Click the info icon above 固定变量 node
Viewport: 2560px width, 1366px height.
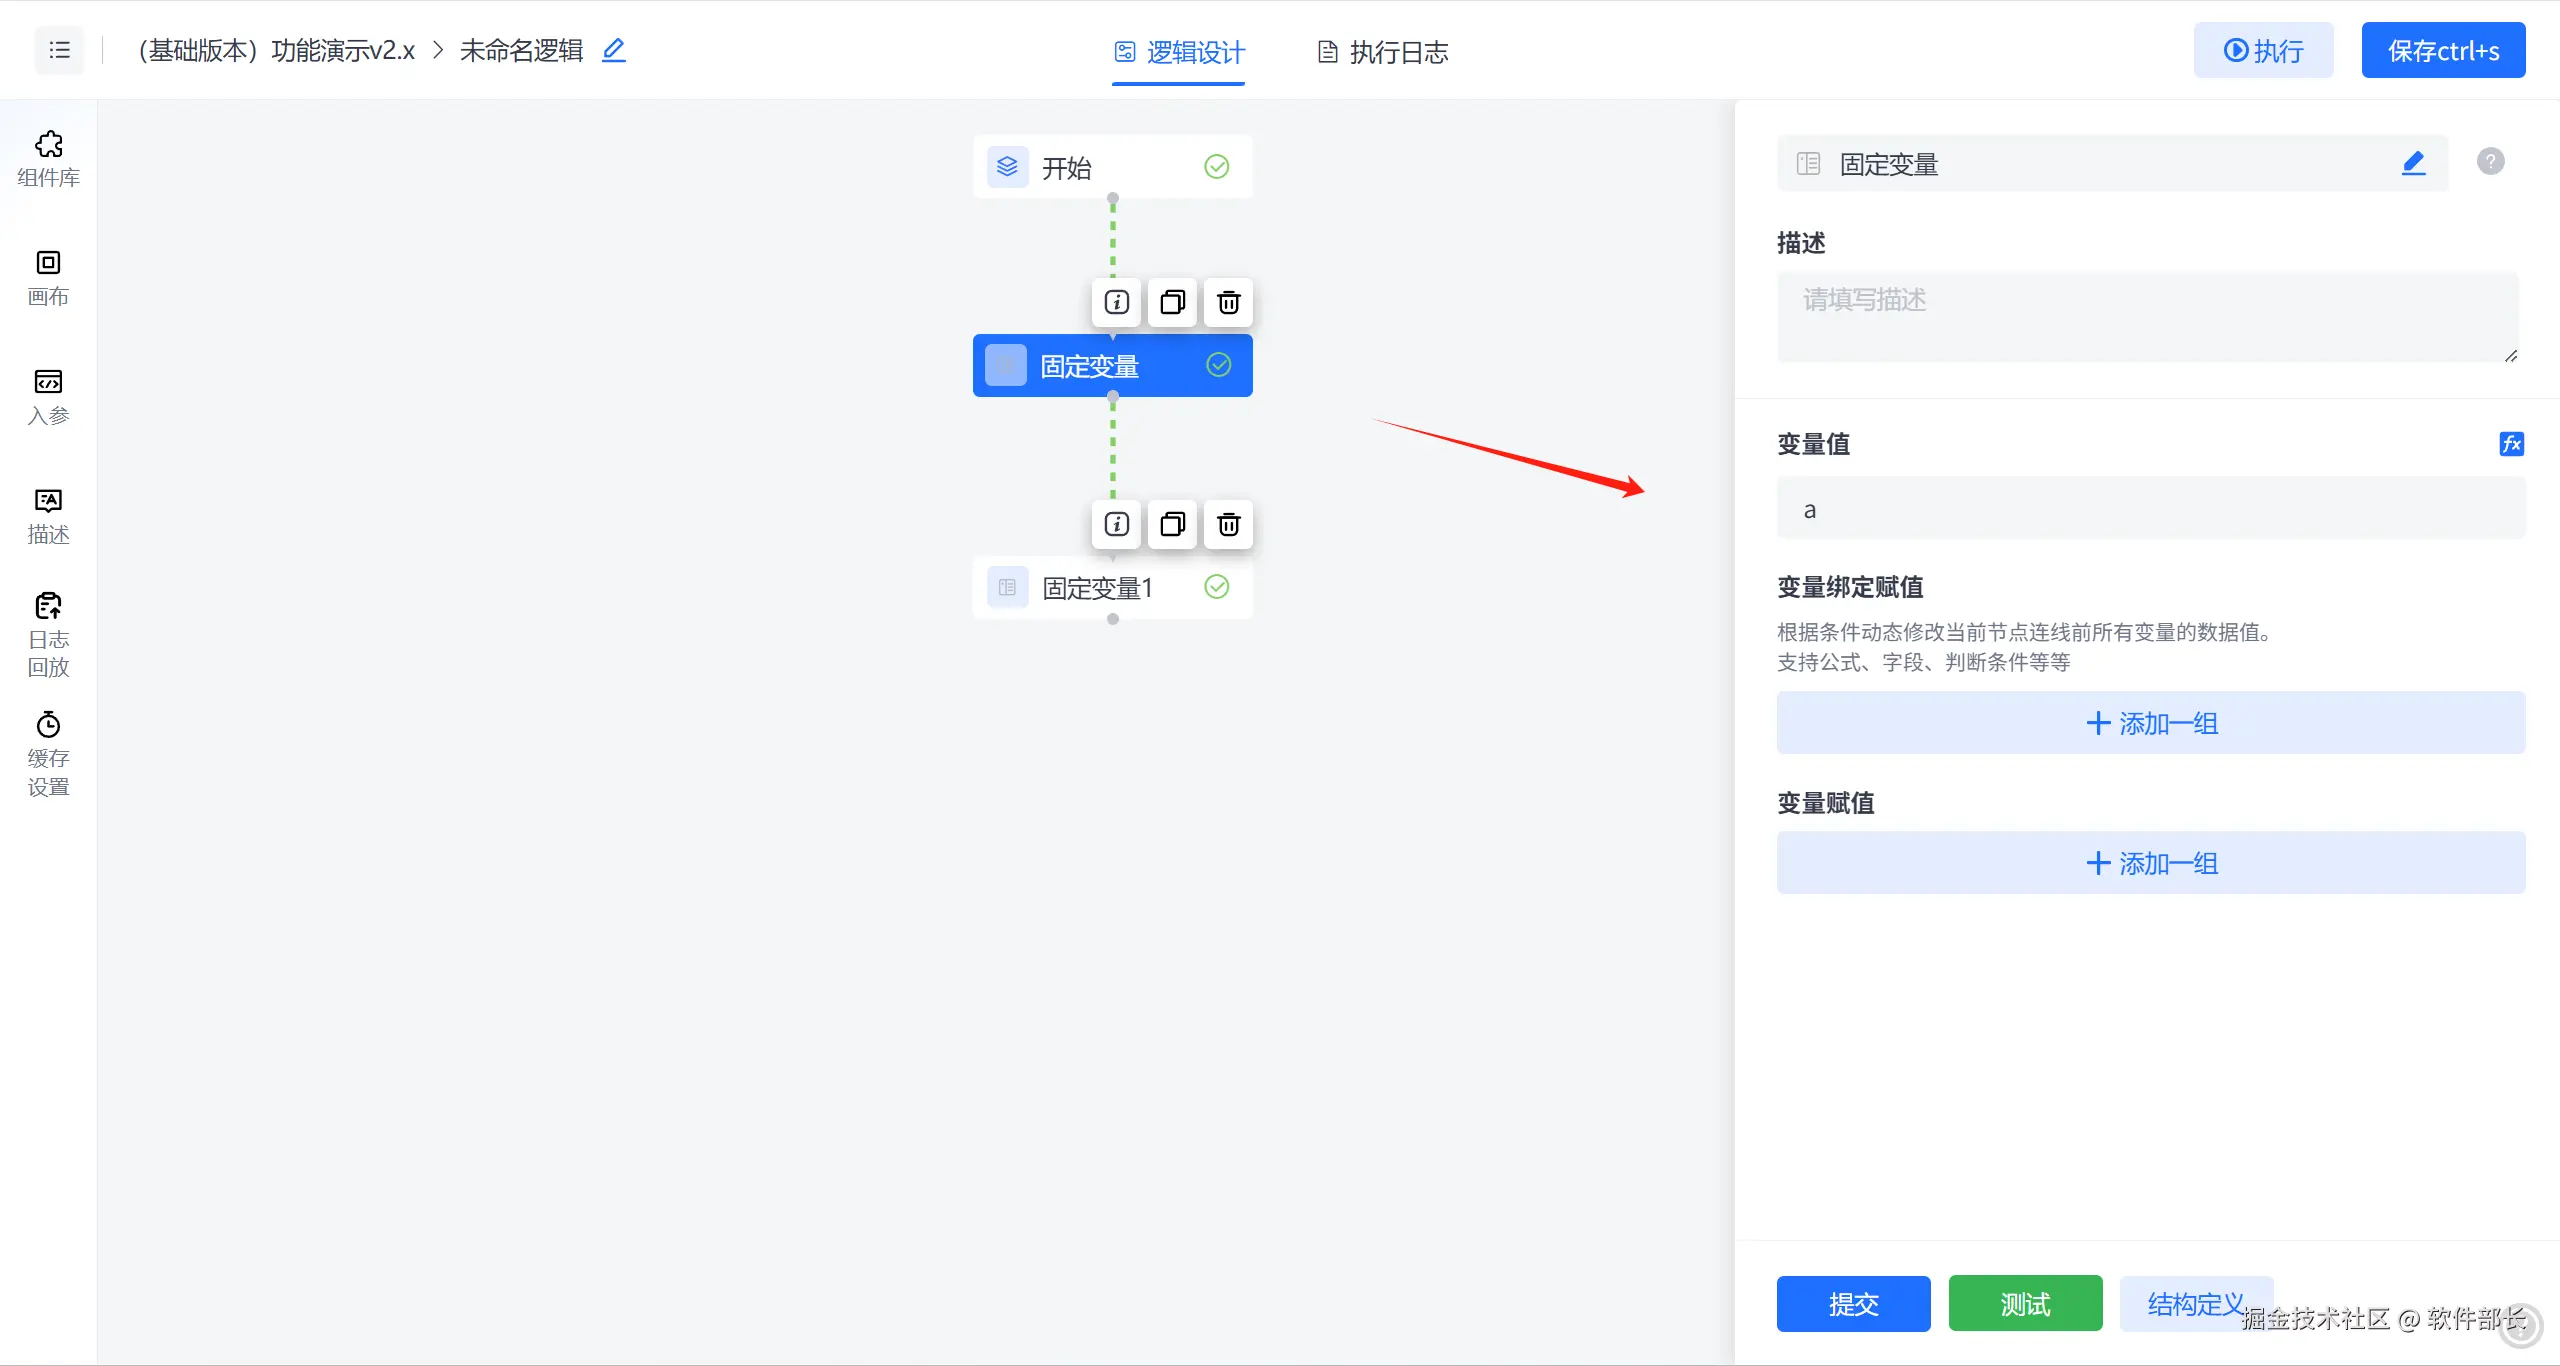[1116, 302]
